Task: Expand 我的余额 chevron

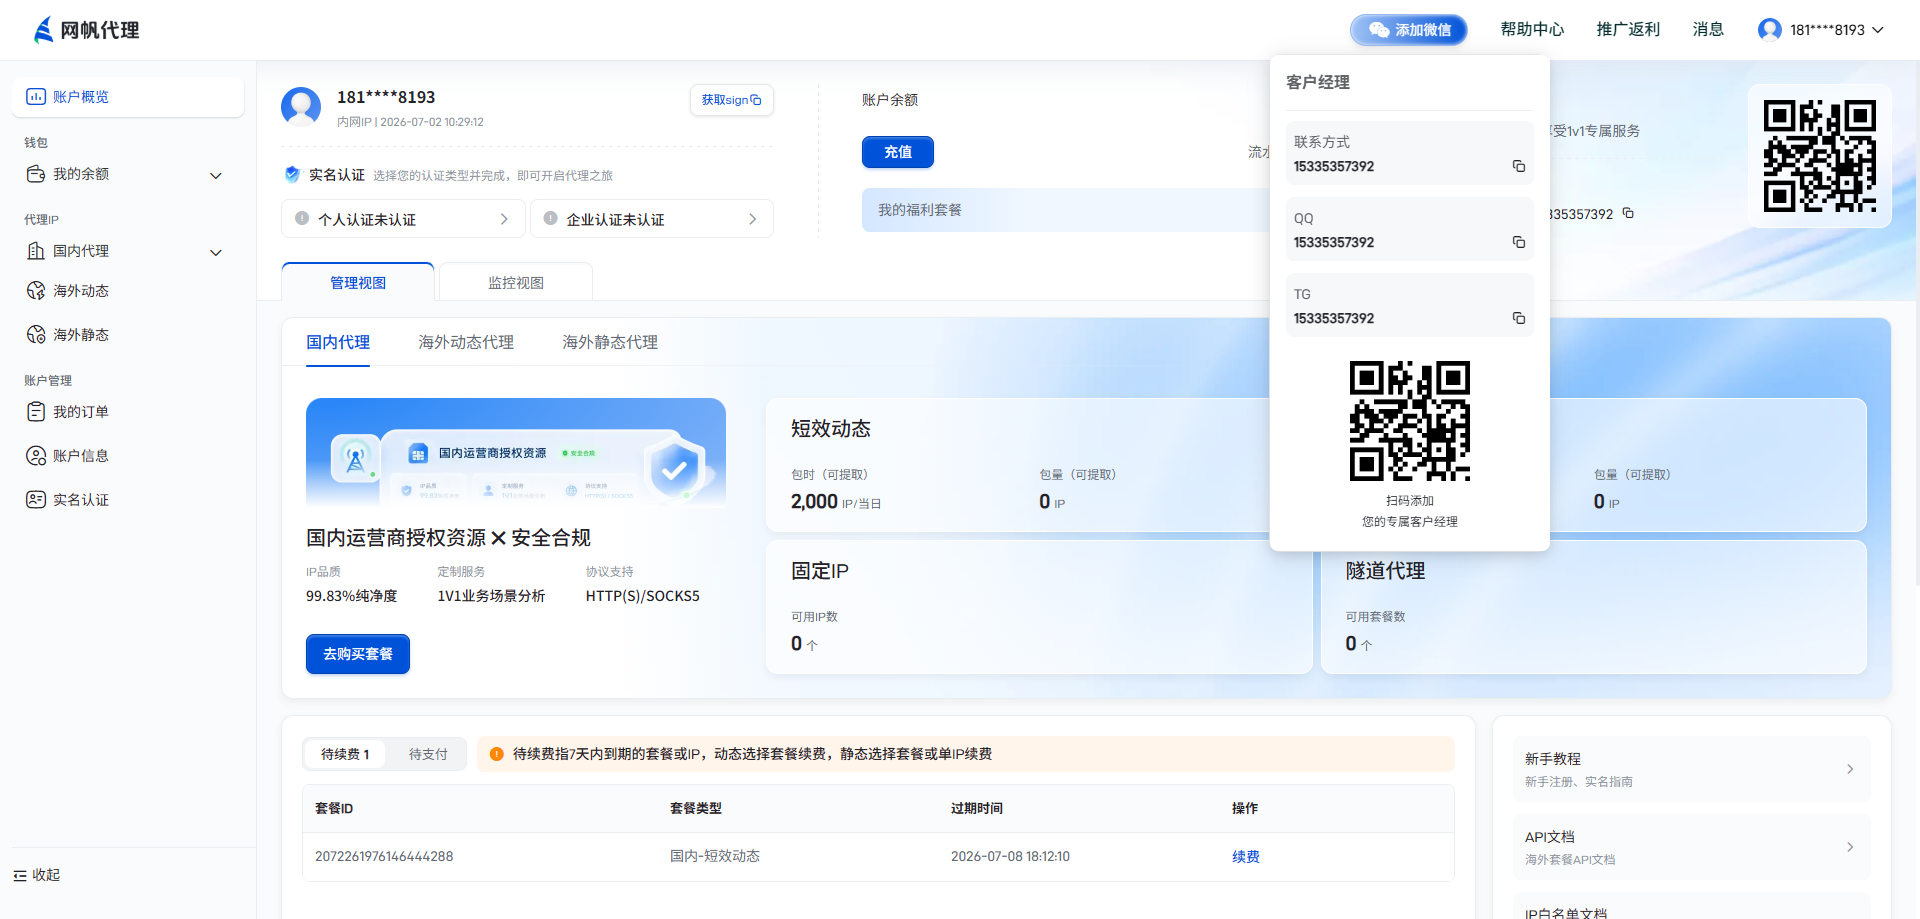Action: click(216, 175)
